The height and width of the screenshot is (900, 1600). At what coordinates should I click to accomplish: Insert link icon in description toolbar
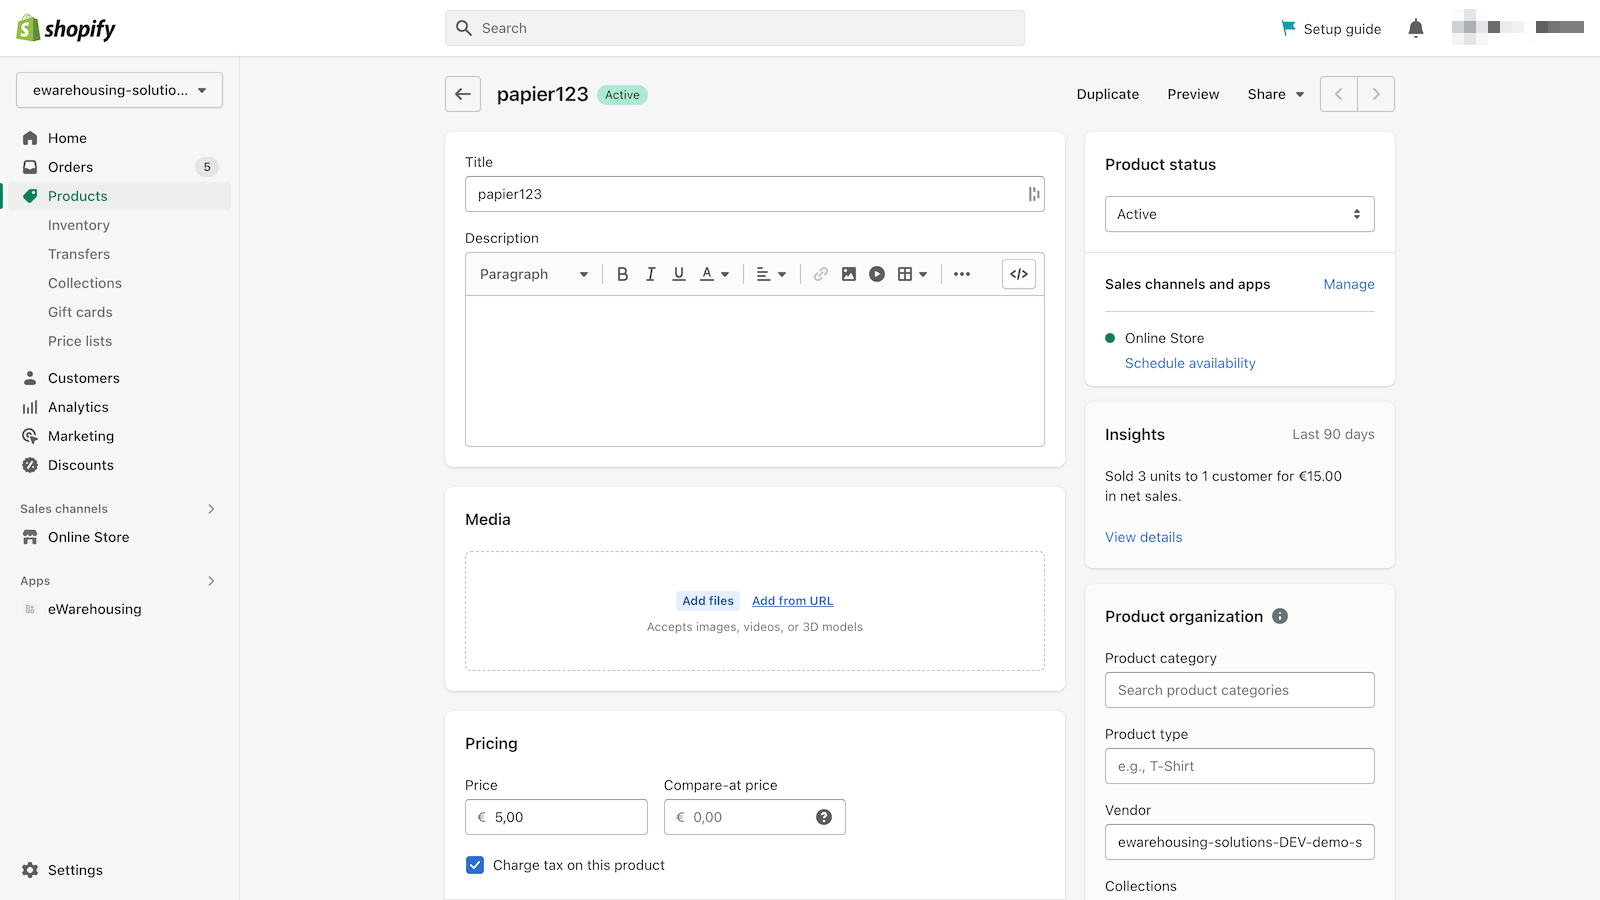[x=820, y=274]
